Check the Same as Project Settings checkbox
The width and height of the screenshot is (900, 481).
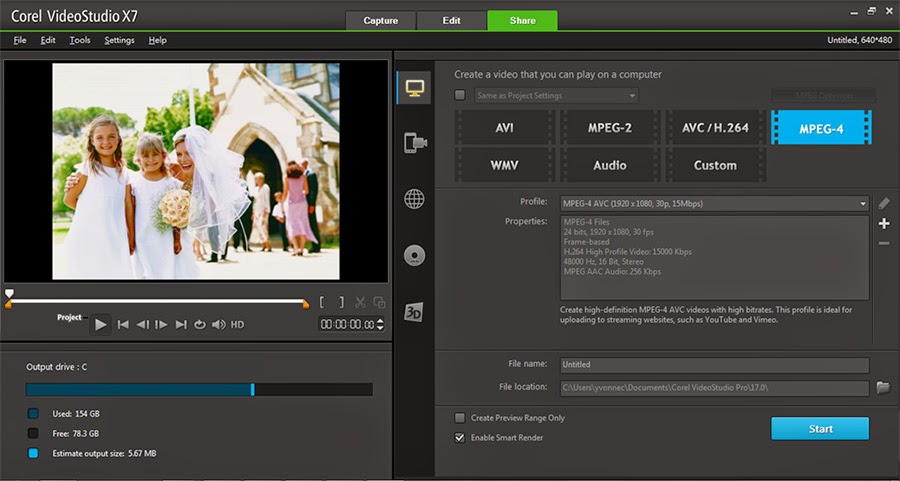pyautogui.click(x=460, y=96)
